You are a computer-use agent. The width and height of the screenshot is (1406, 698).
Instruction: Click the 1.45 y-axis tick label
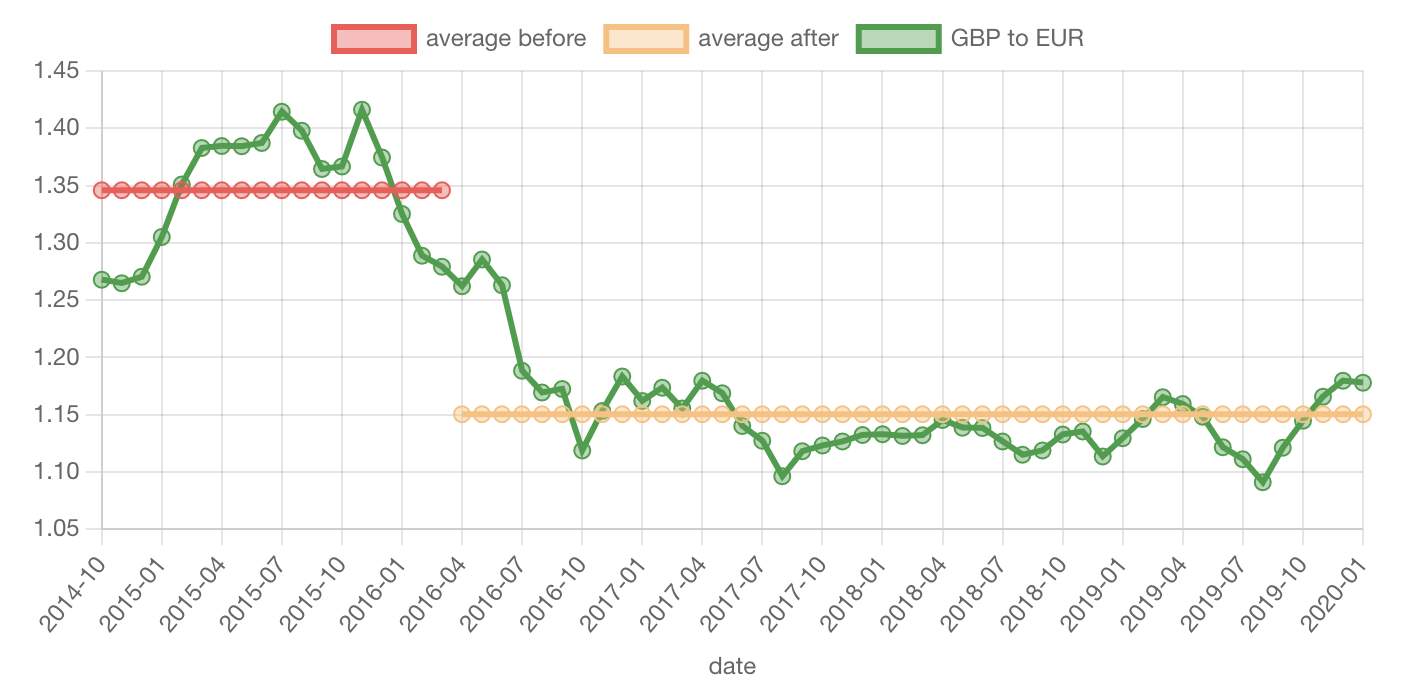point(56,71)
